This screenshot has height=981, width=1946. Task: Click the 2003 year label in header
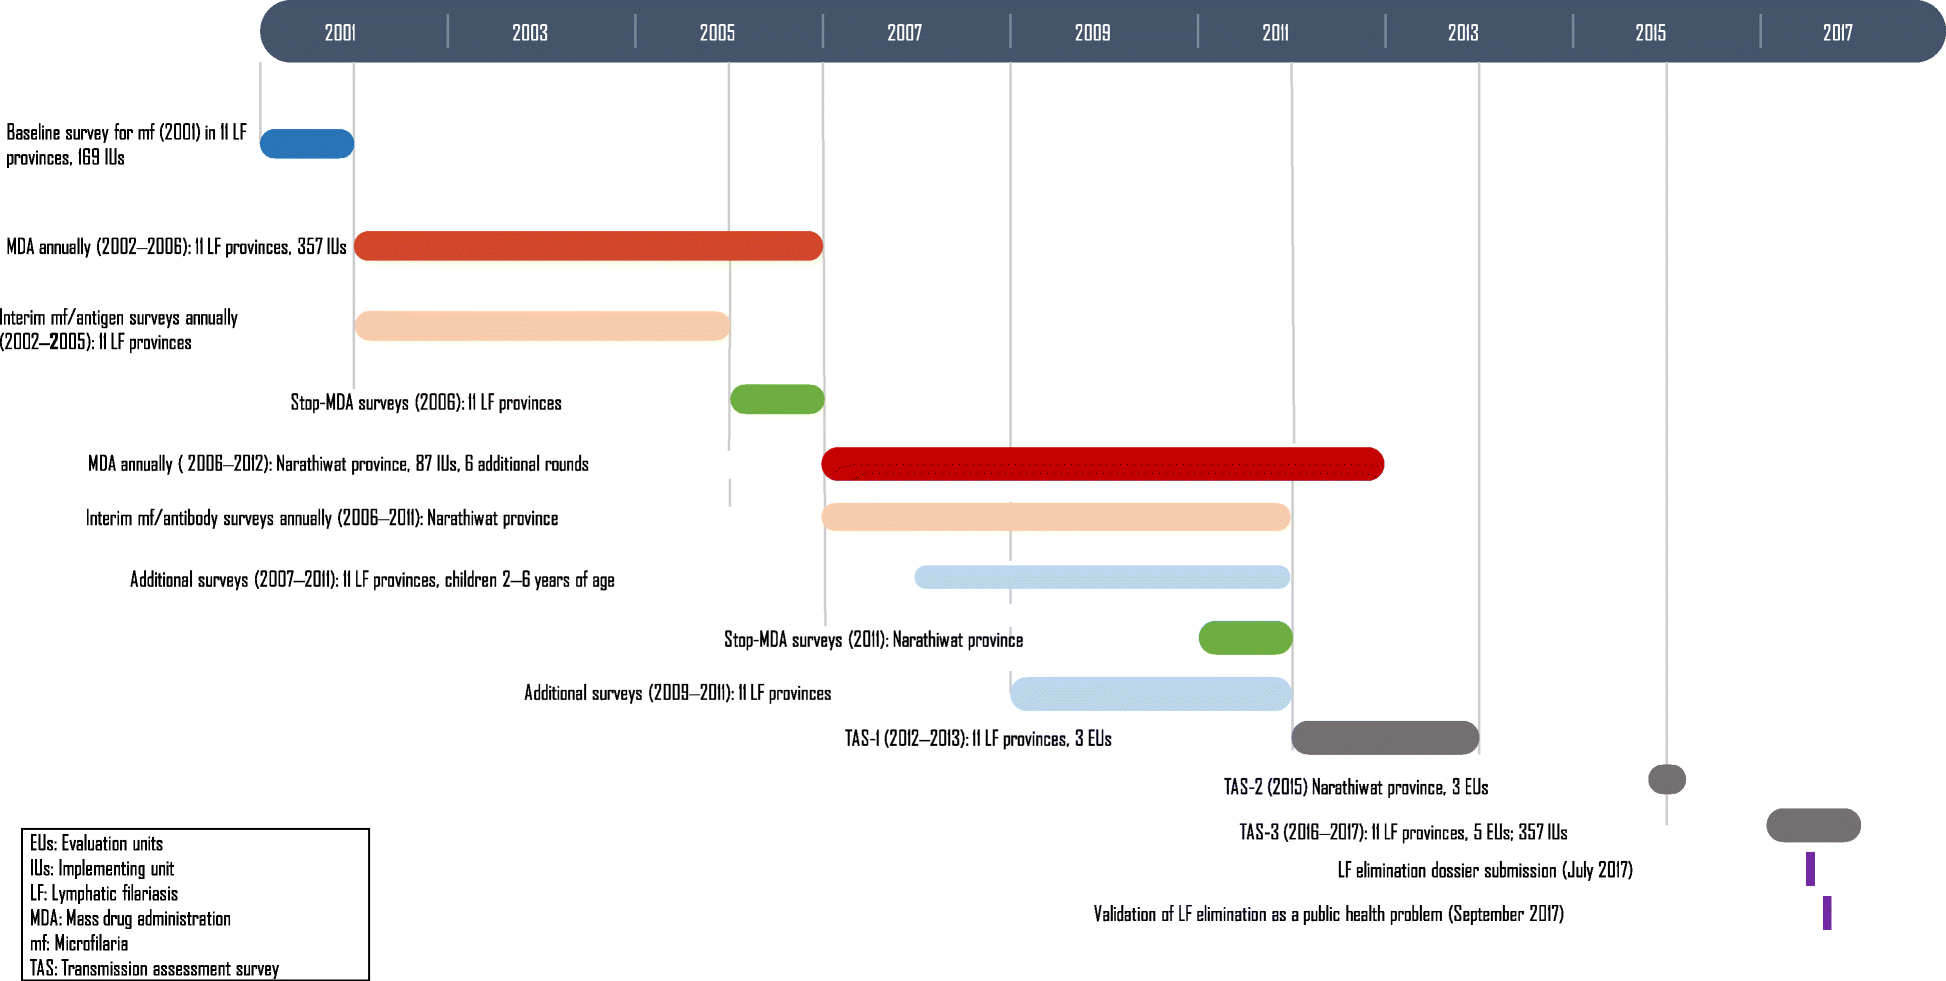click(x=530, y=33)
